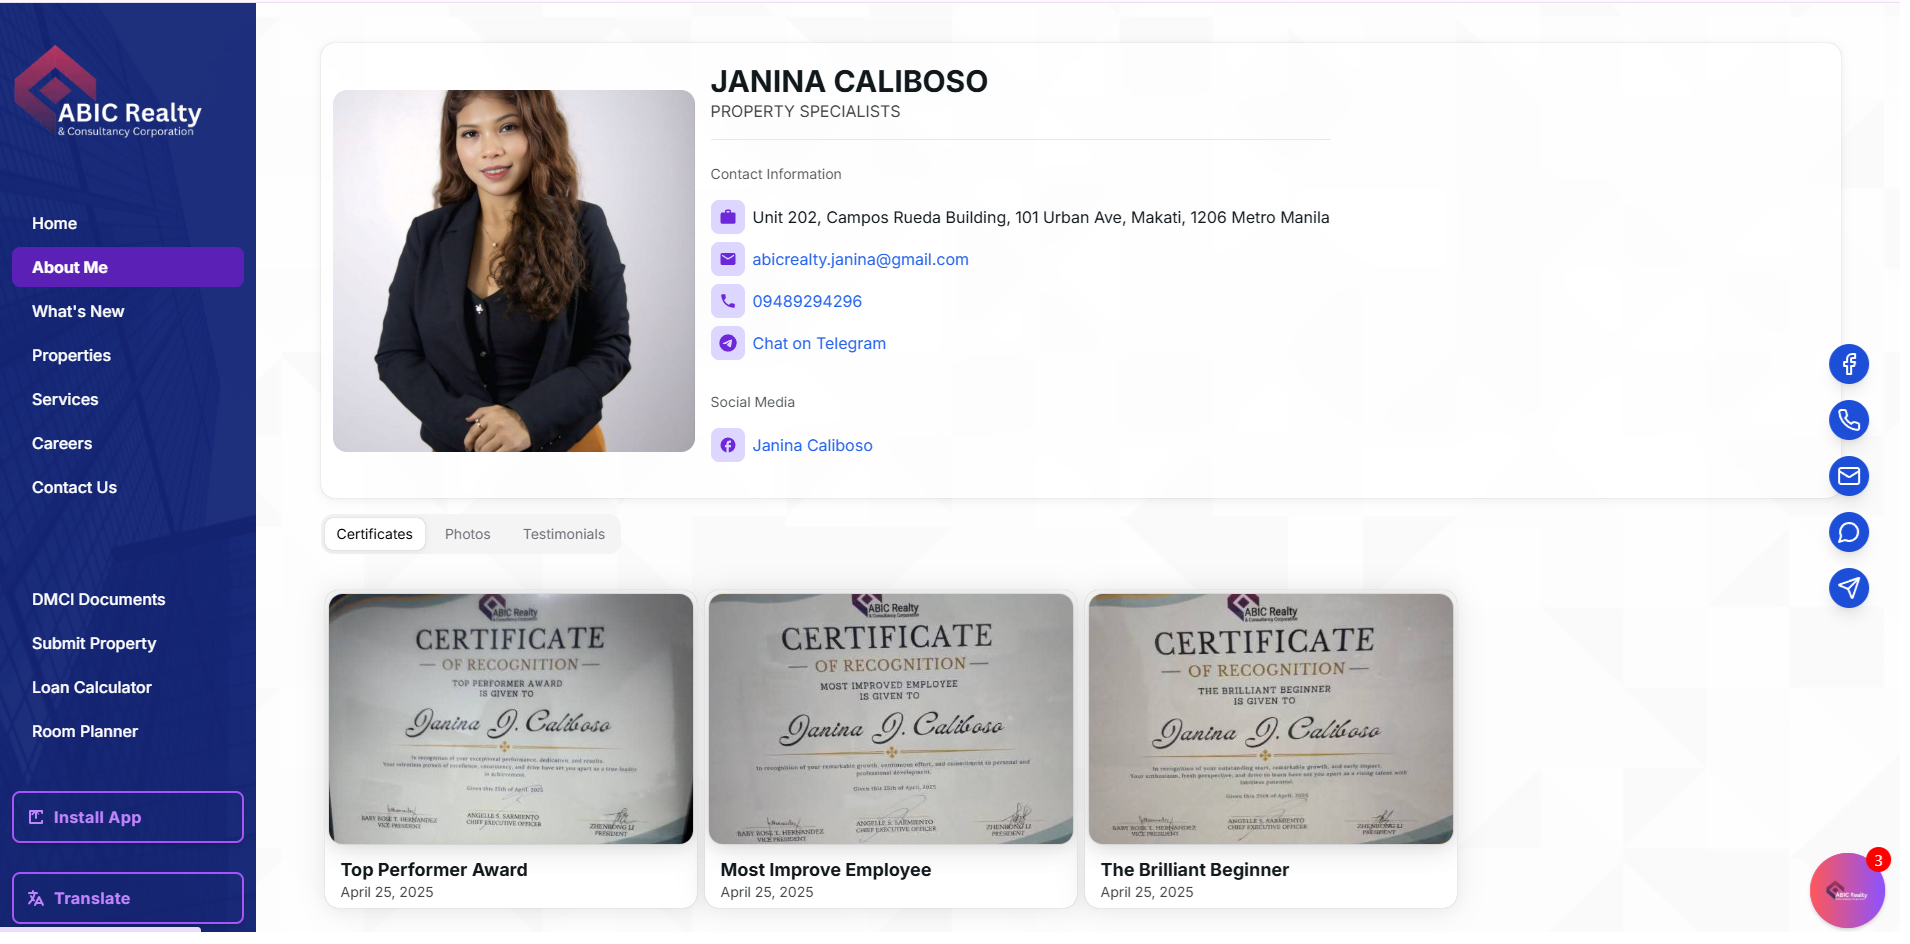This screenshot has height=944, width=1910.
Task: Open the Top Performer Award certificate
Action: tap(510, 718)
